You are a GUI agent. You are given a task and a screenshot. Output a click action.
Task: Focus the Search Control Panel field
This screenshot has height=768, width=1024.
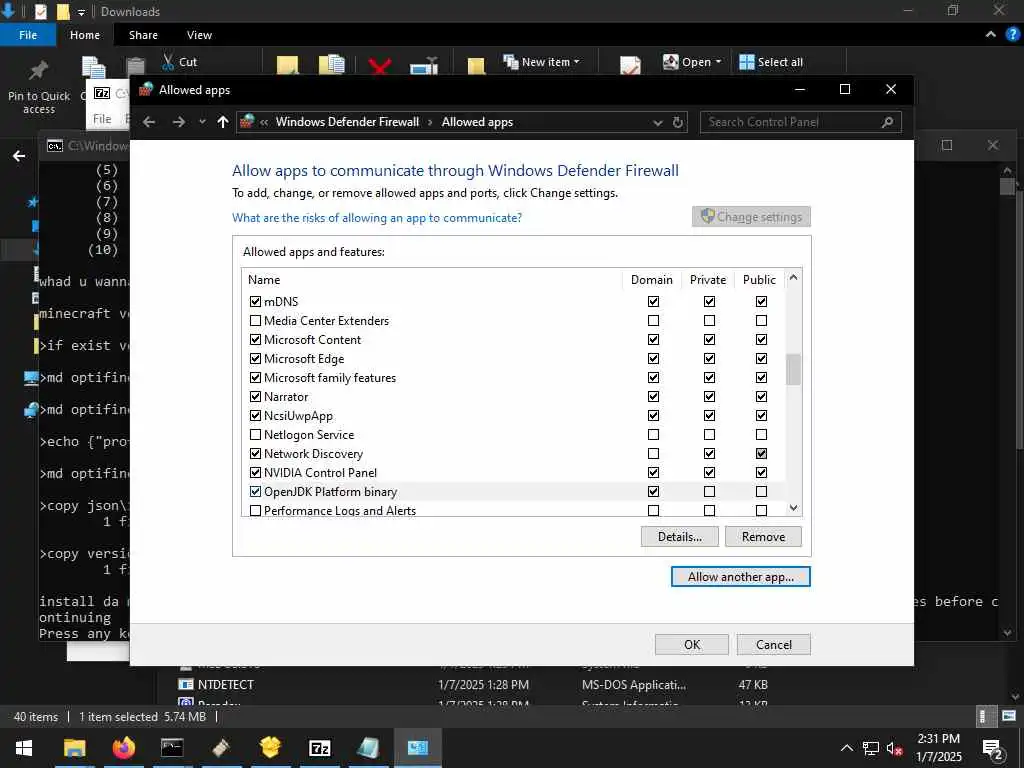[x=801, y=122]
